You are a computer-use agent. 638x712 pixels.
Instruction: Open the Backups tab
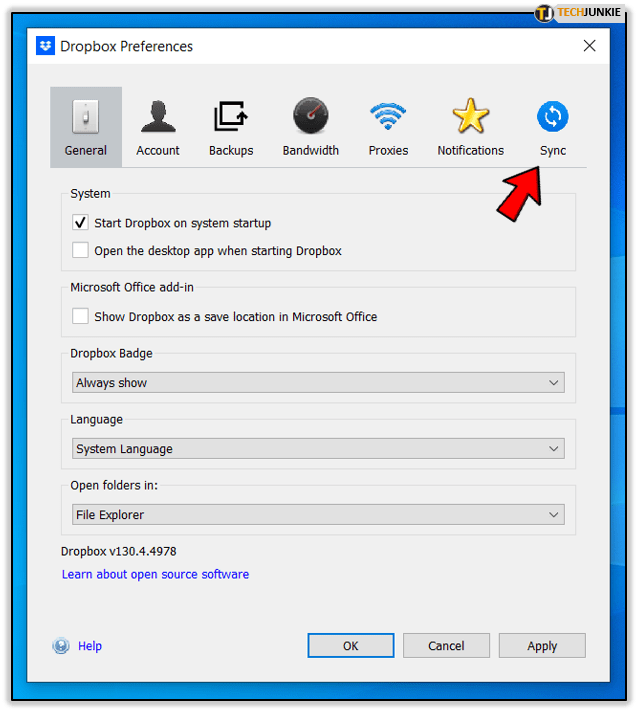coord(231,127)
